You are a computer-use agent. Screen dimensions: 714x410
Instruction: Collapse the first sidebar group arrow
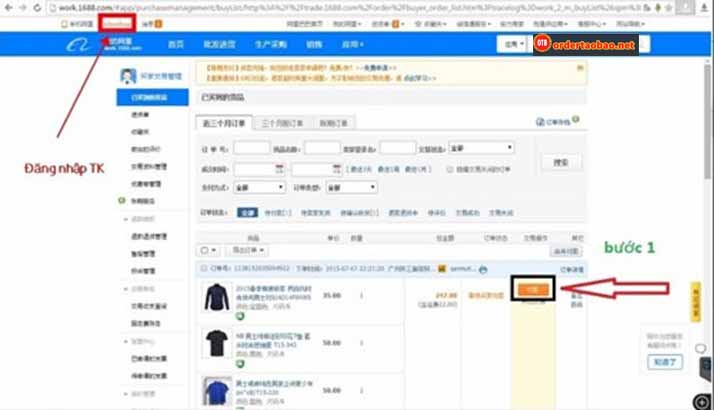(126, 219)
